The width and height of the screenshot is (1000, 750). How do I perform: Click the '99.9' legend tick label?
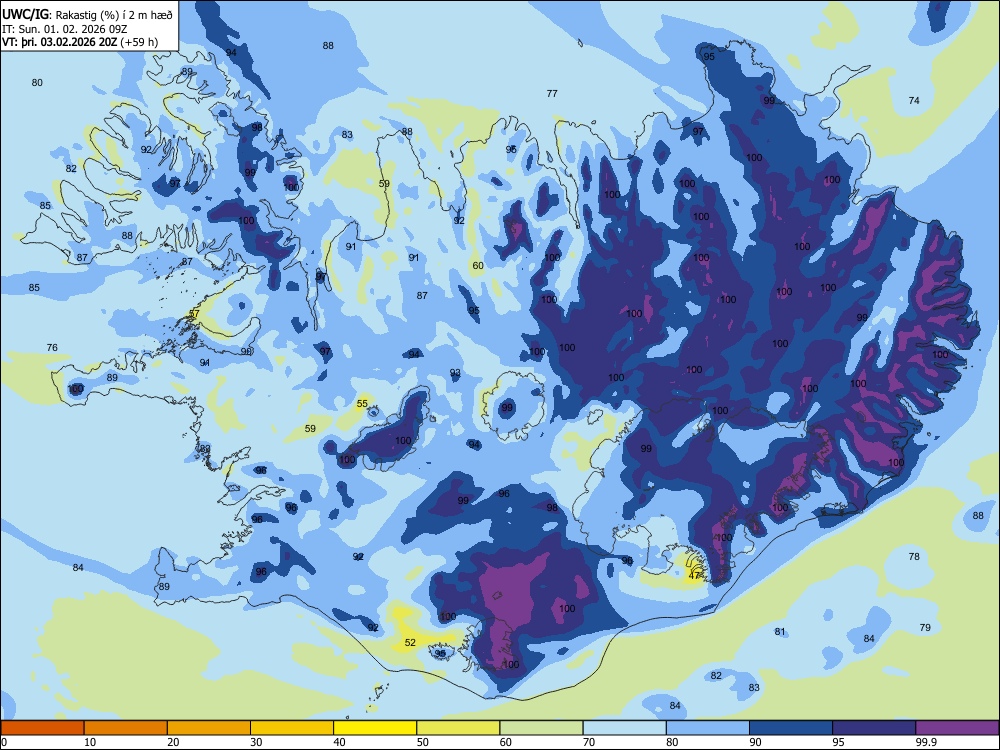coord(925,742)
